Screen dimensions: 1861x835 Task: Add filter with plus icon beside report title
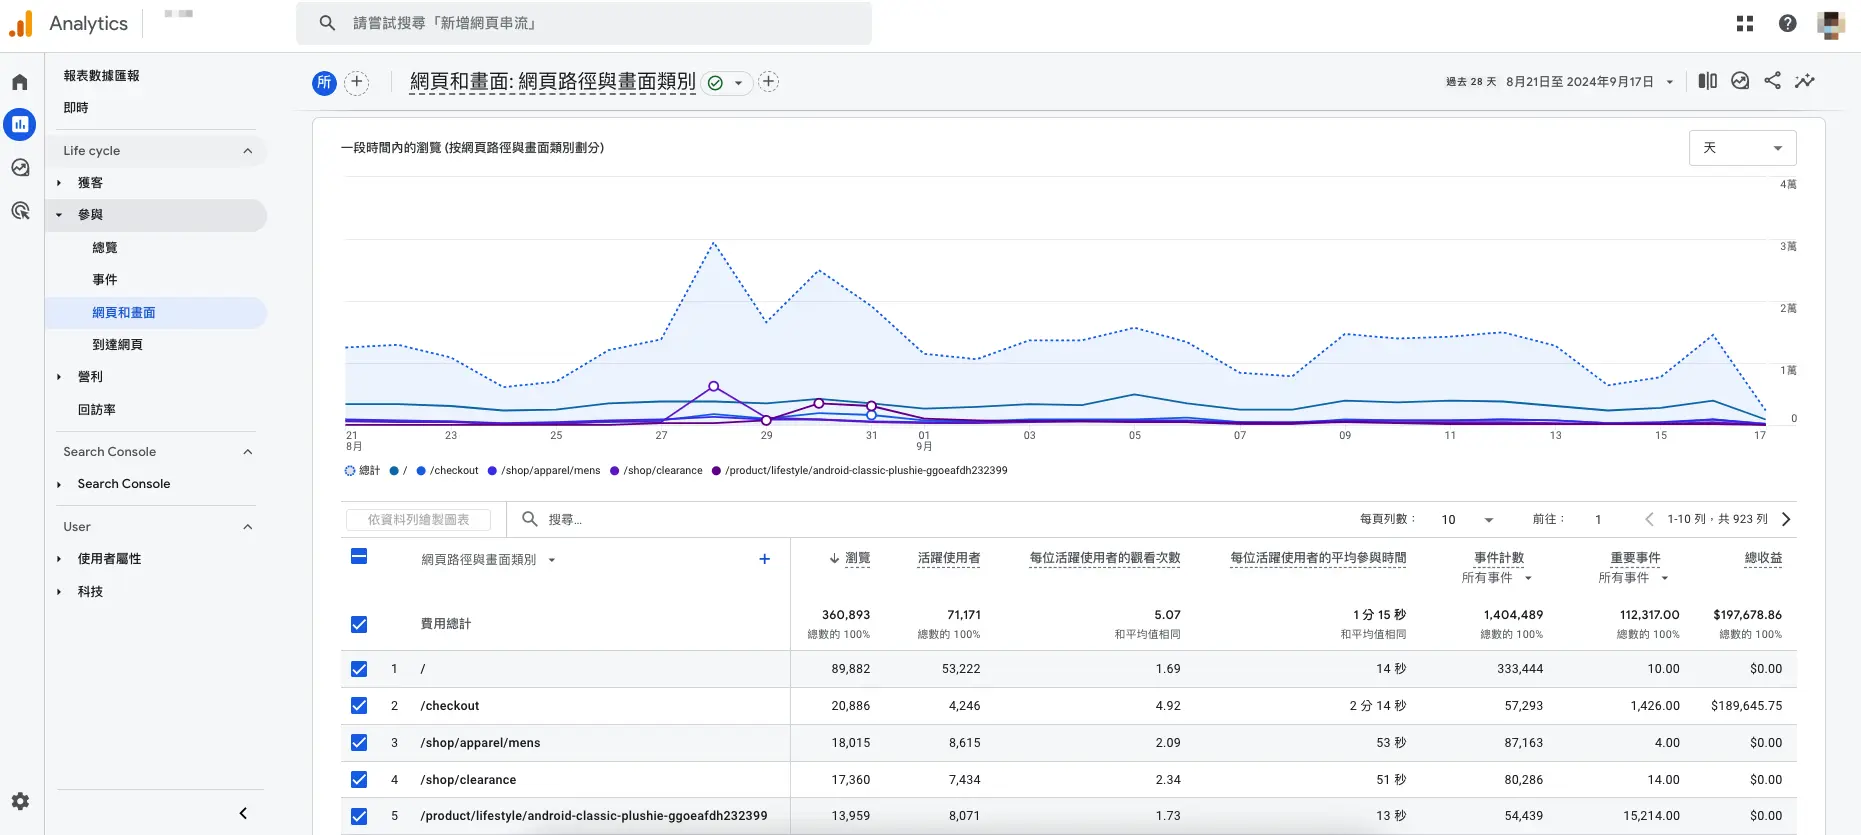(x=768, y=82)
